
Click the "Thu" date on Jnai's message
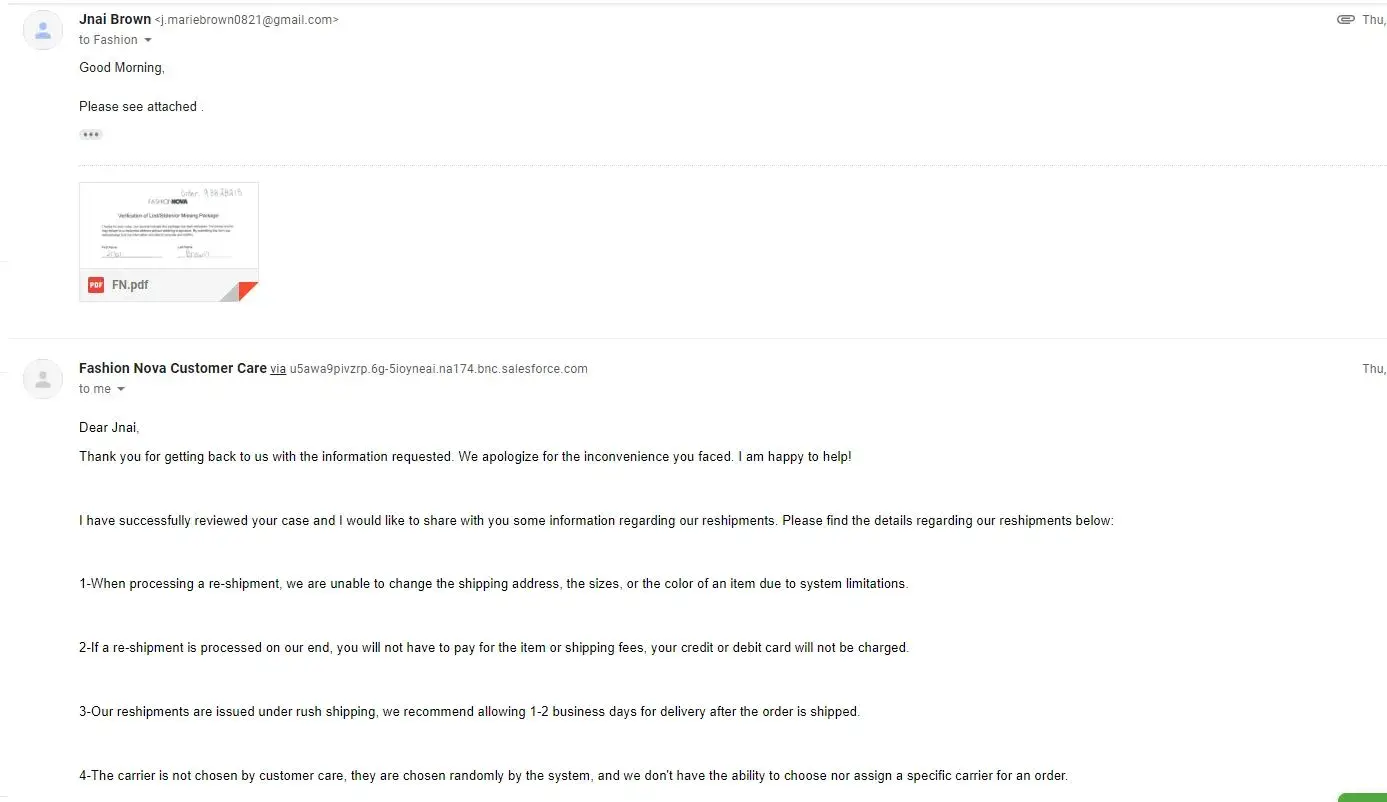coord(1373,20)
